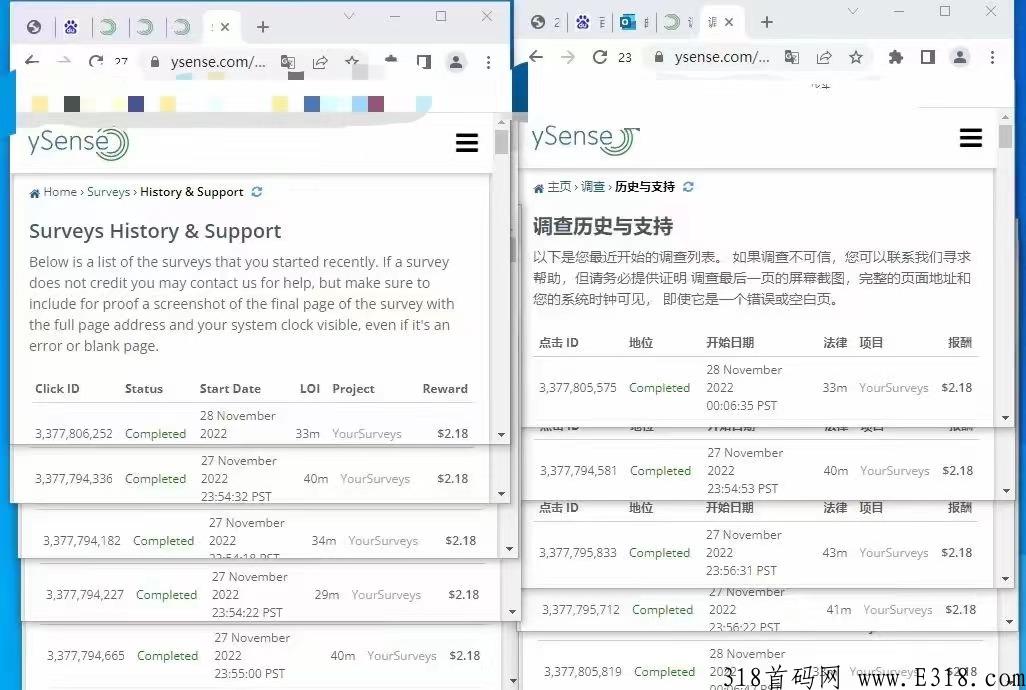Click Home breadcrumb link in left window
1026x690 pixels.
[60, 192]
